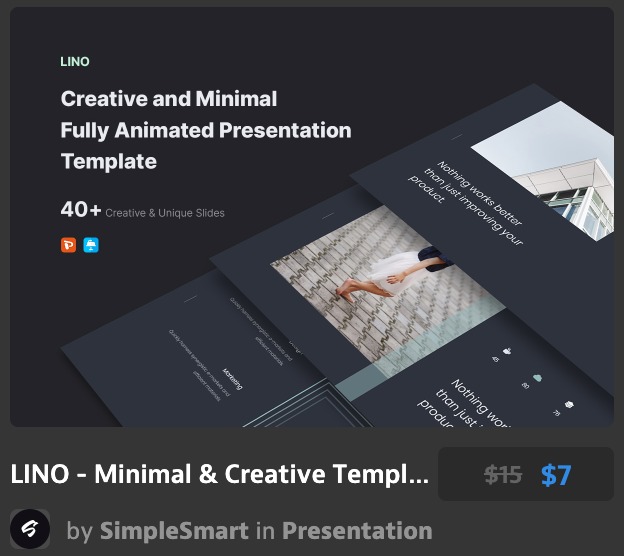Click the white icon above 78

pyautogui.click(x=569, y=405)
